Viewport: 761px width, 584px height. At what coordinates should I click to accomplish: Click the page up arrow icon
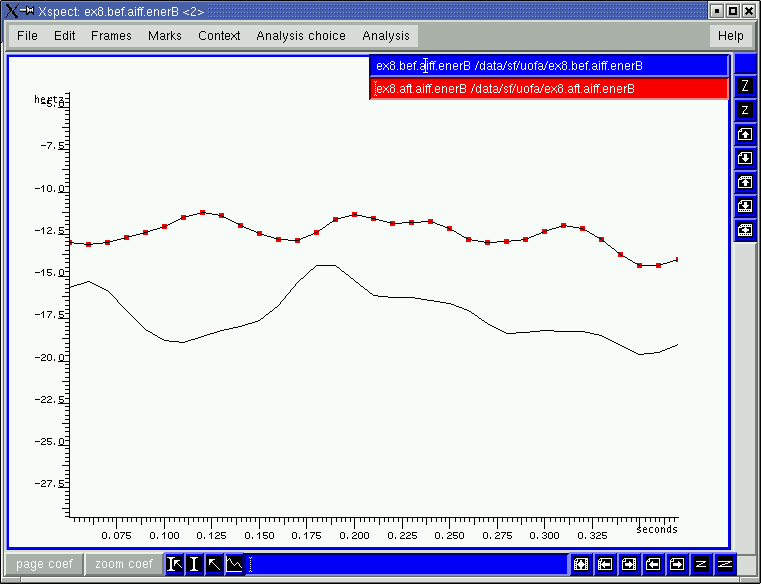coord(745,134)
